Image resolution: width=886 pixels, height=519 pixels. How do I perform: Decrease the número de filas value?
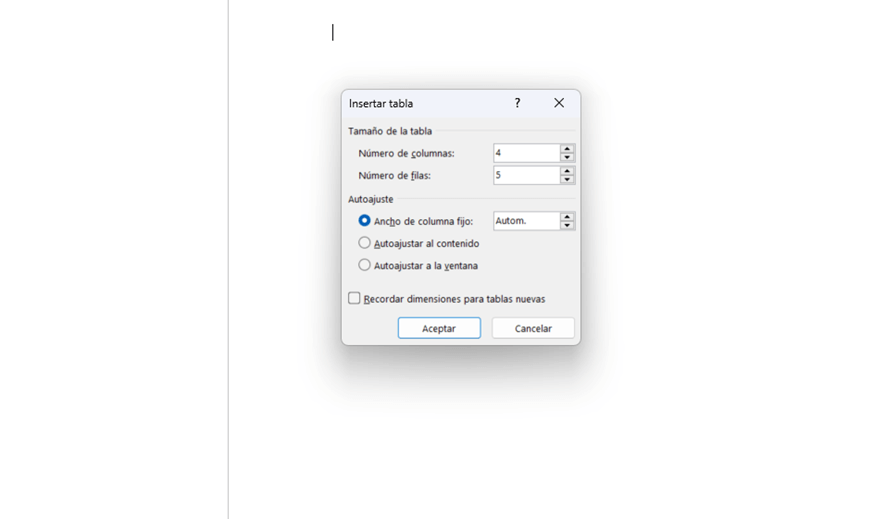click(567, 180)
